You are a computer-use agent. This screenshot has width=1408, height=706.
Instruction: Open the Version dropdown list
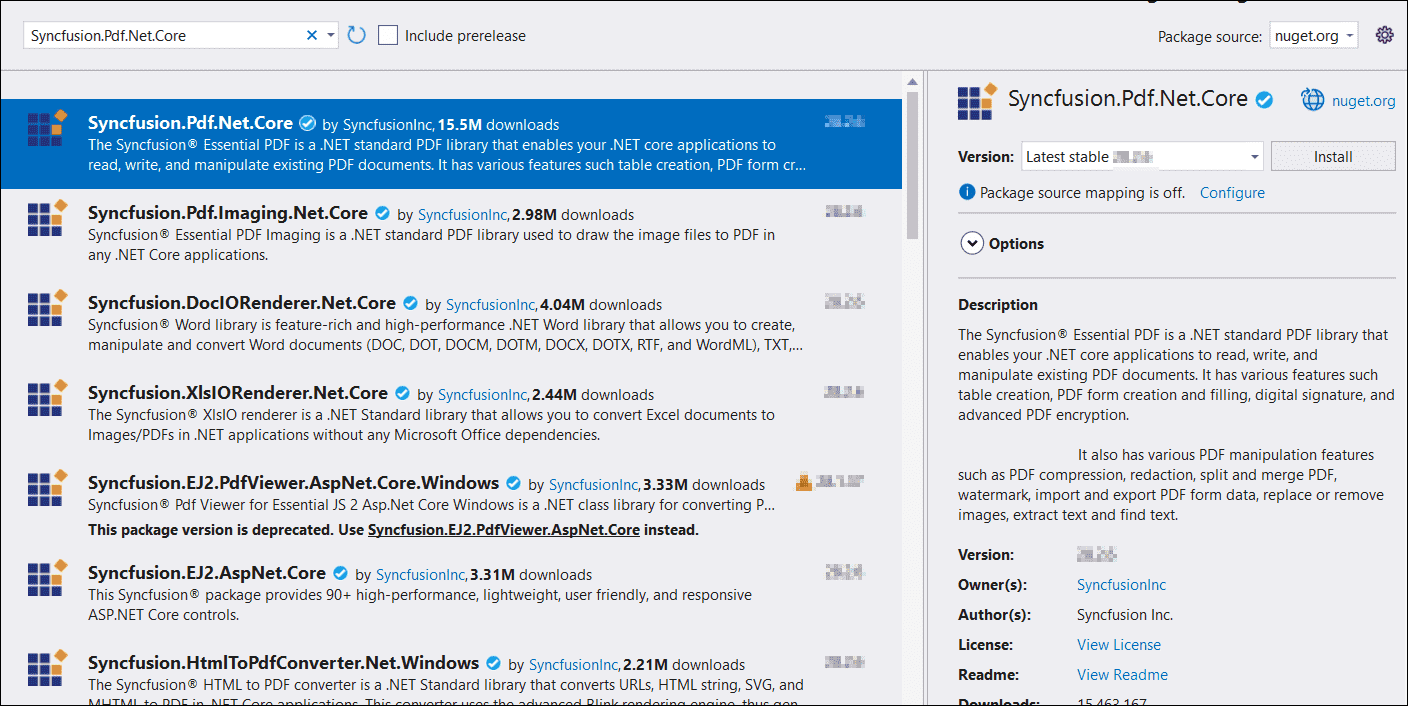[1254, 157]
